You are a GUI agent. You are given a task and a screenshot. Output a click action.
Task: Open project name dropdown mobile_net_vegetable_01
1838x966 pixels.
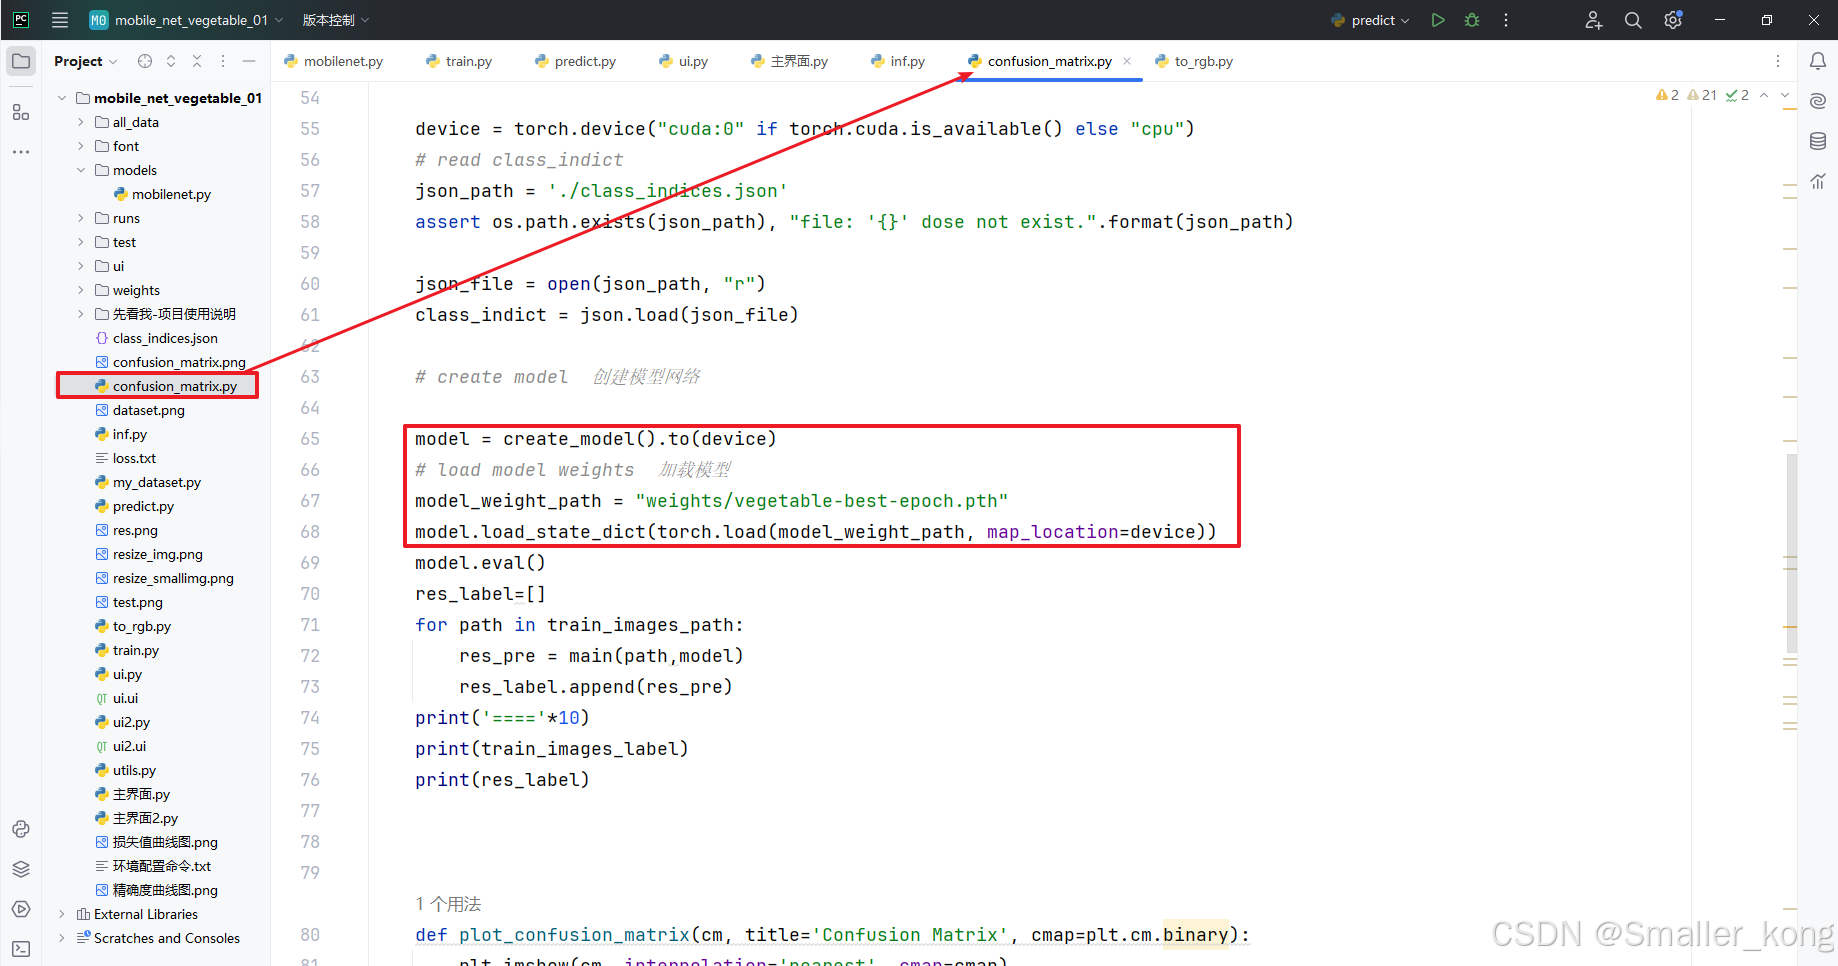pyautogui.click(x=187, y=20)
